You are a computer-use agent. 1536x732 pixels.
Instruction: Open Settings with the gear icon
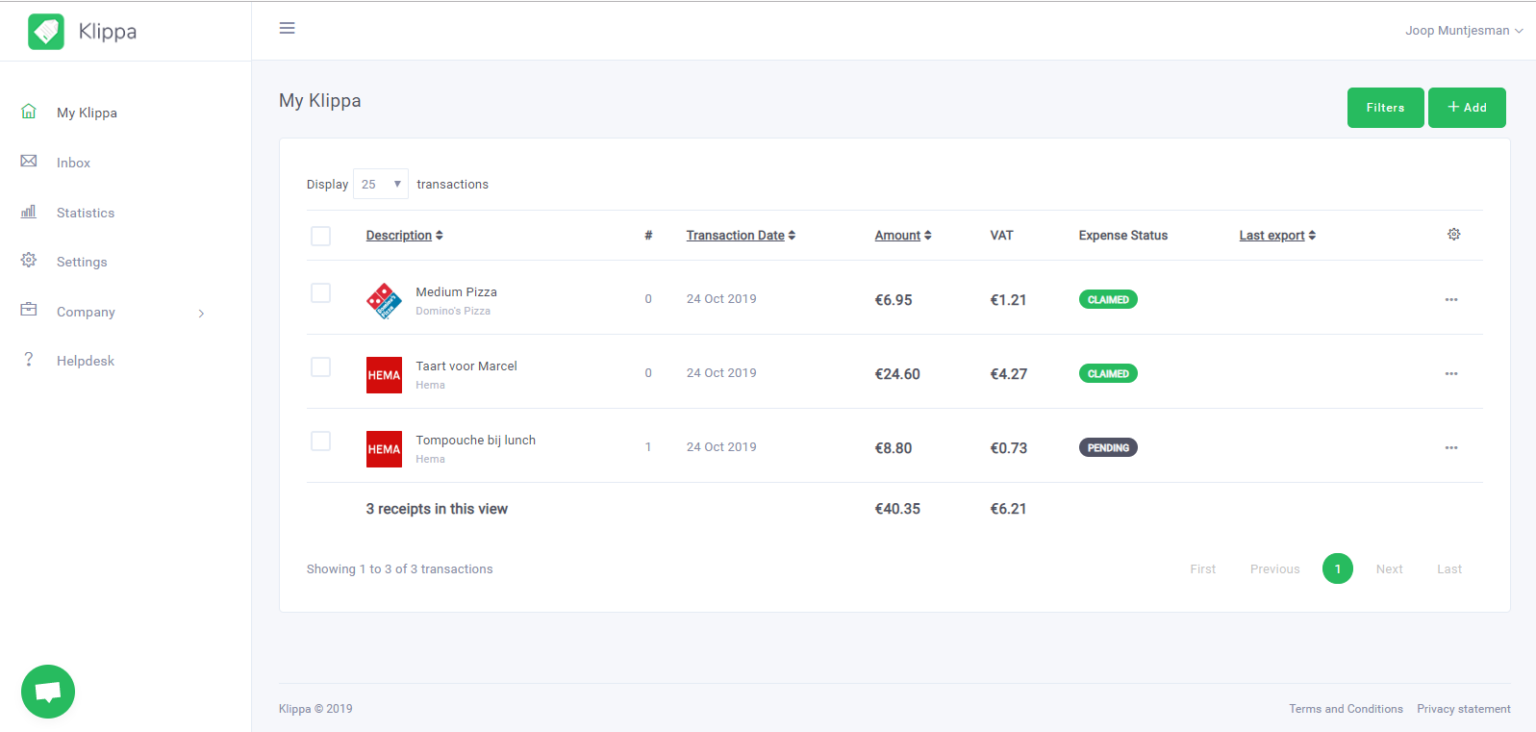coord(30,261)
